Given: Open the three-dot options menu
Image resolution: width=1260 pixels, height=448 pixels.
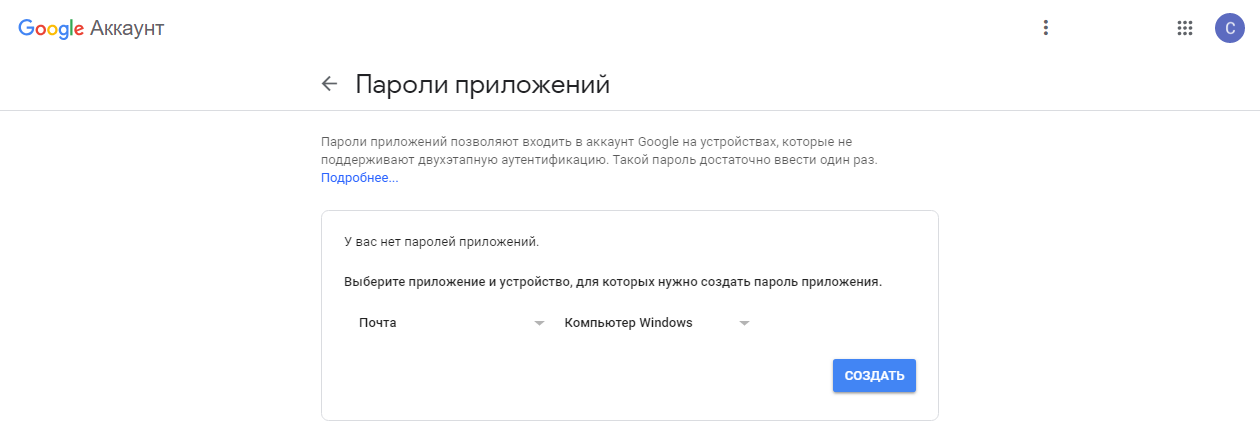Looking at the screenshot, I should pyautogui.click(x=1046, y=28).
